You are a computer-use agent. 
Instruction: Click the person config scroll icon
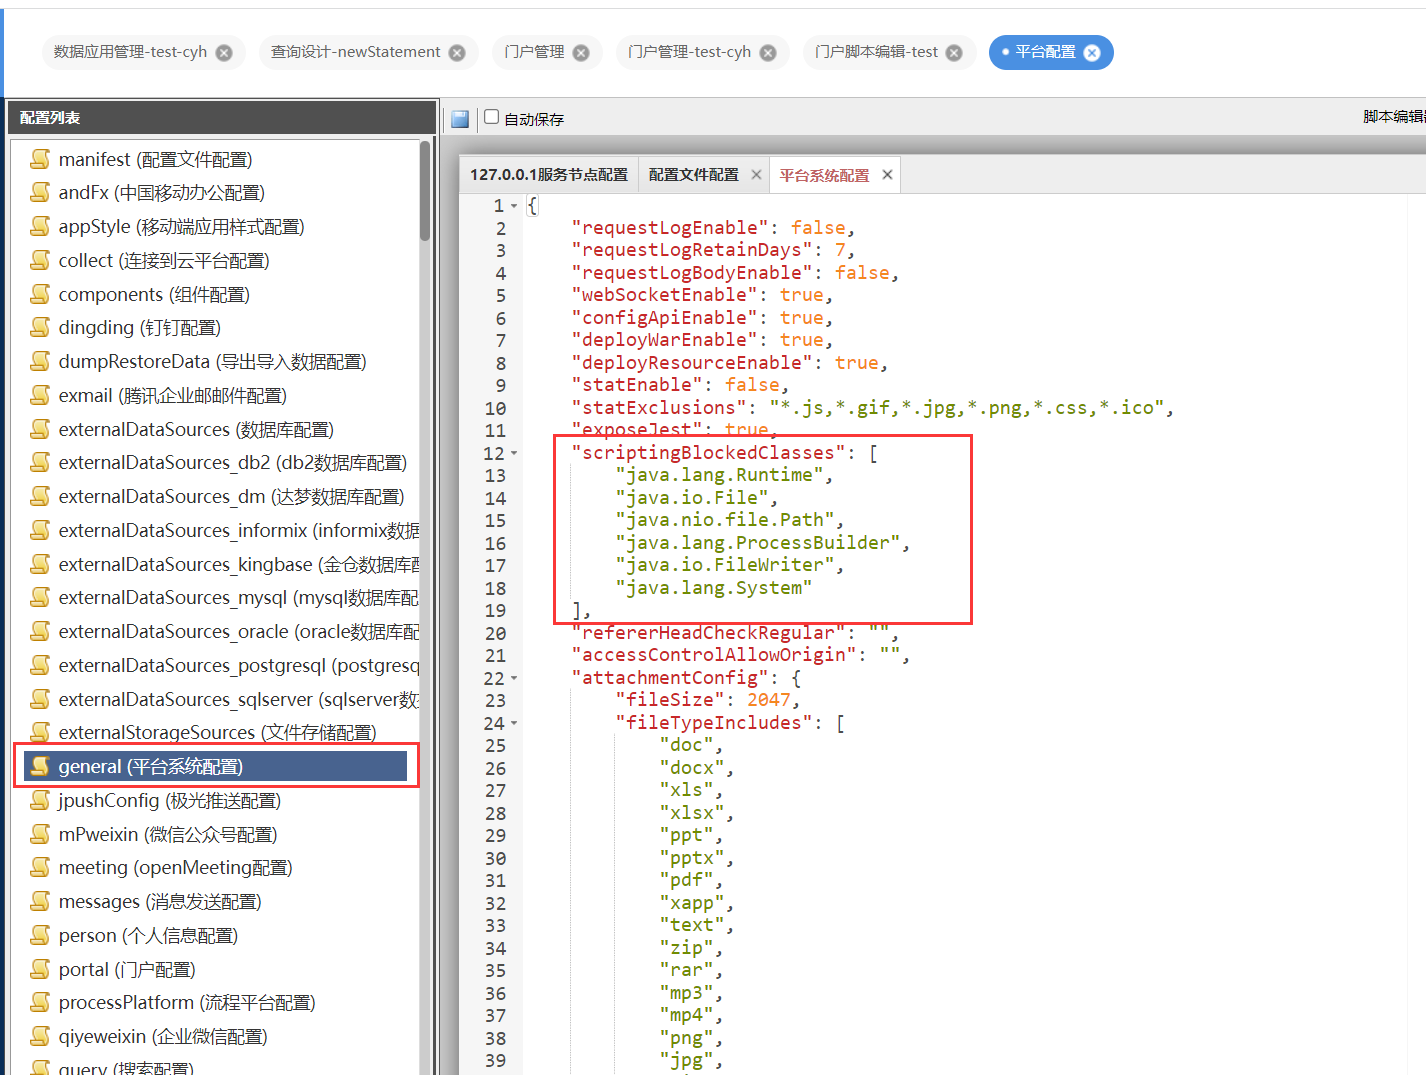[40, 935]
